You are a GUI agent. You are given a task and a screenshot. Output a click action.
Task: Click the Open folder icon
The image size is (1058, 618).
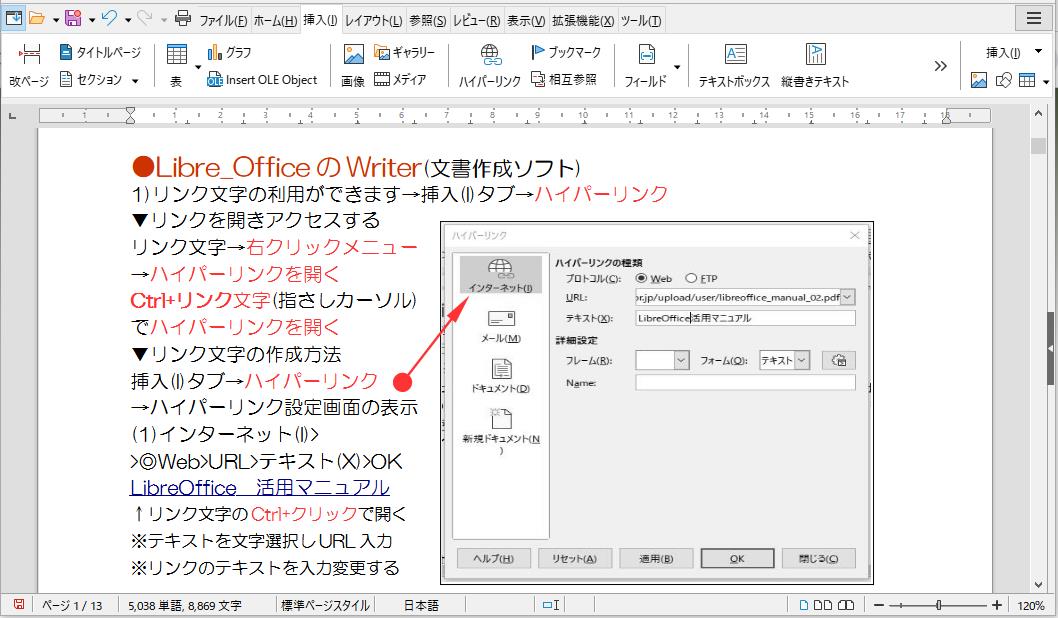[37, 18]
